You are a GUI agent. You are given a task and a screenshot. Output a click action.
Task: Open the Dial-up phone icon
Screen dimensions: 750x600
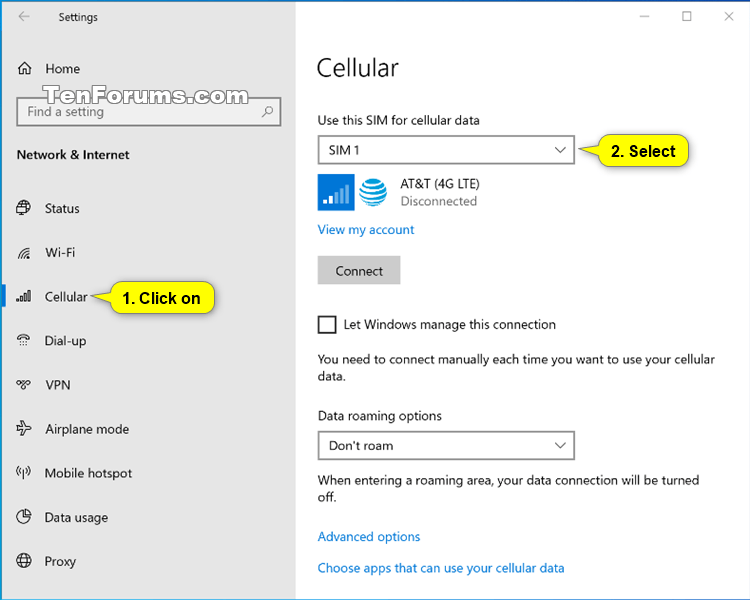point(23,340)
